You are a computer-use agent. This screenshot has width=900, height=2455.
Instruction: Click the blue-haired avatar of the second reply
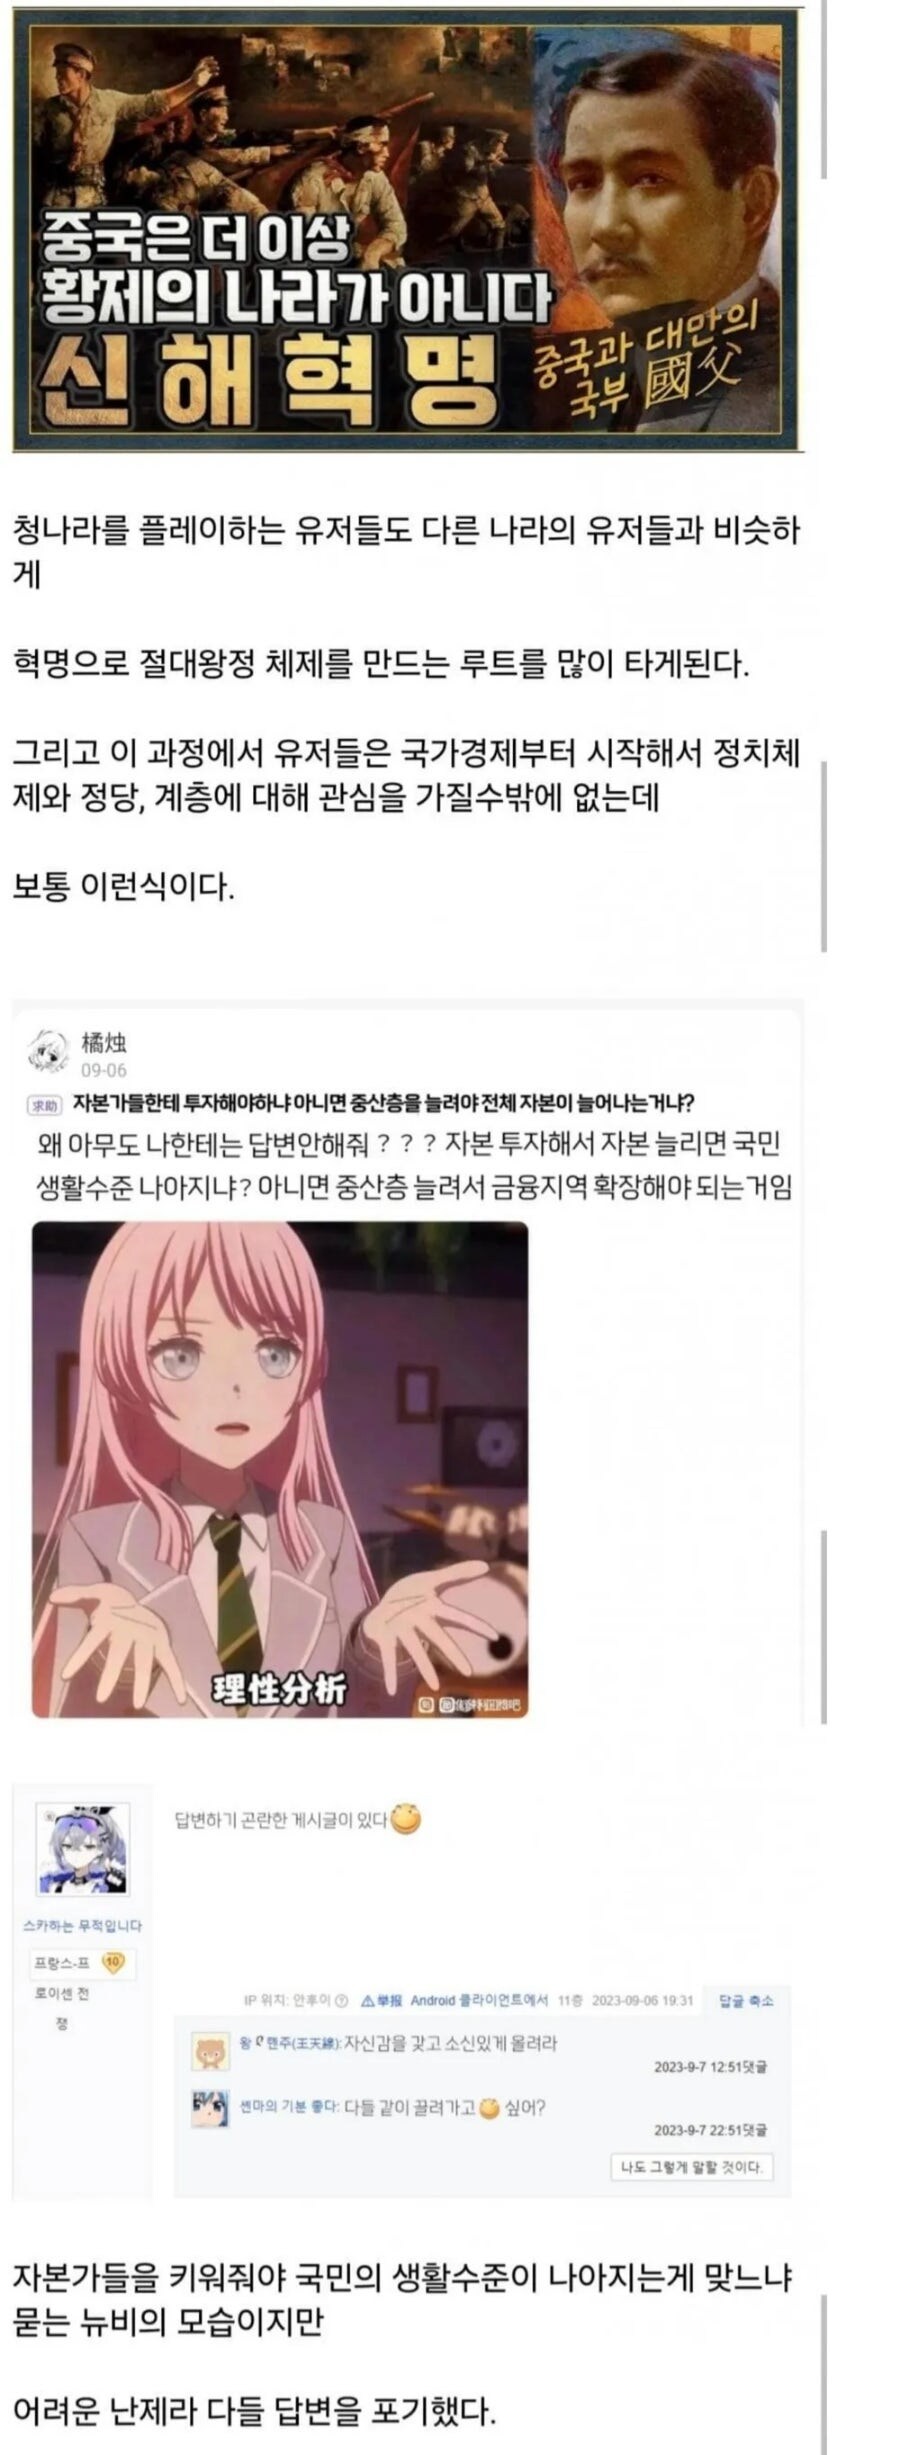pyautogui.click(x=210, y=2108)
